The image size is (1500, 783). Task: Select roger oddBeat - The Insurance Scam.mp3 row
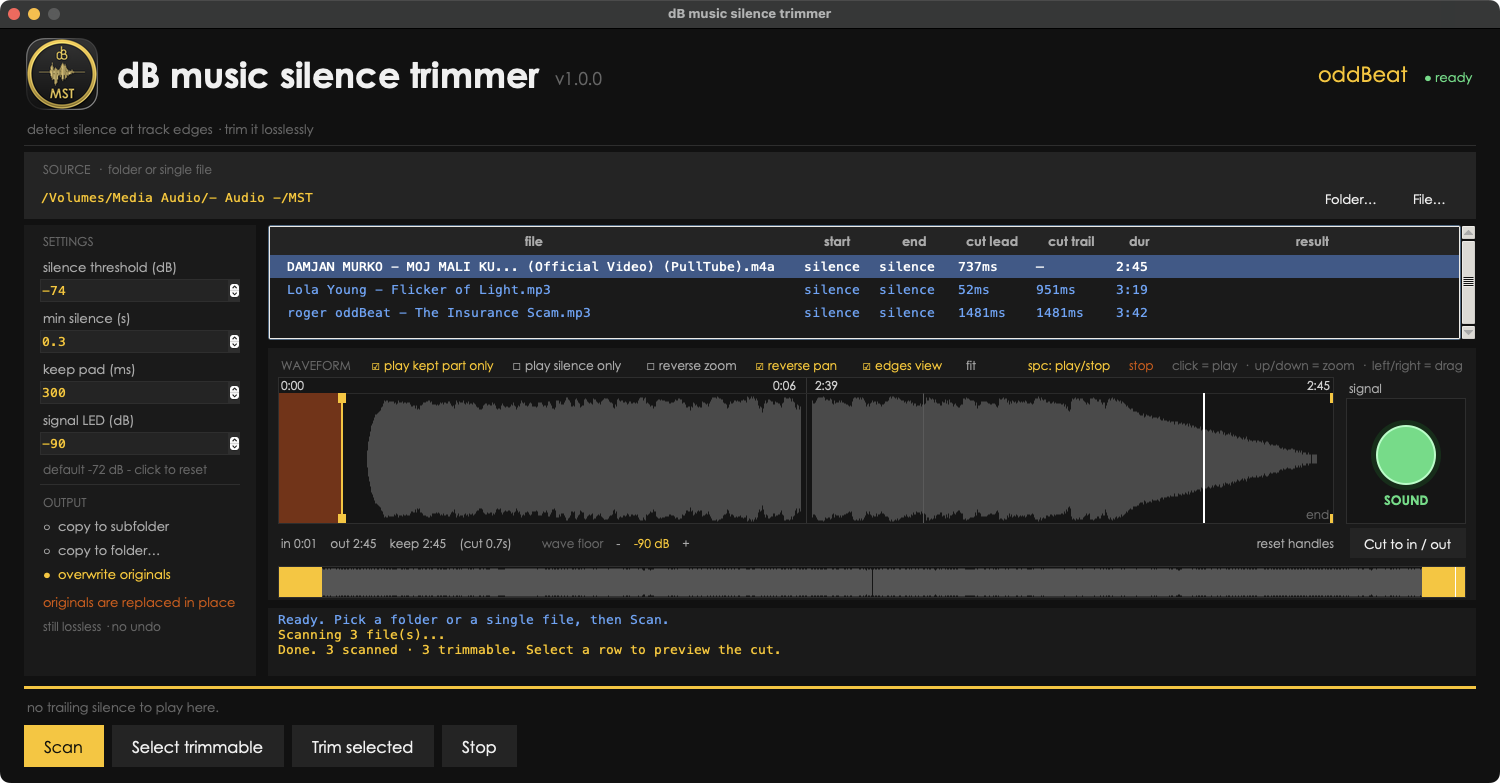click(864, 313)
